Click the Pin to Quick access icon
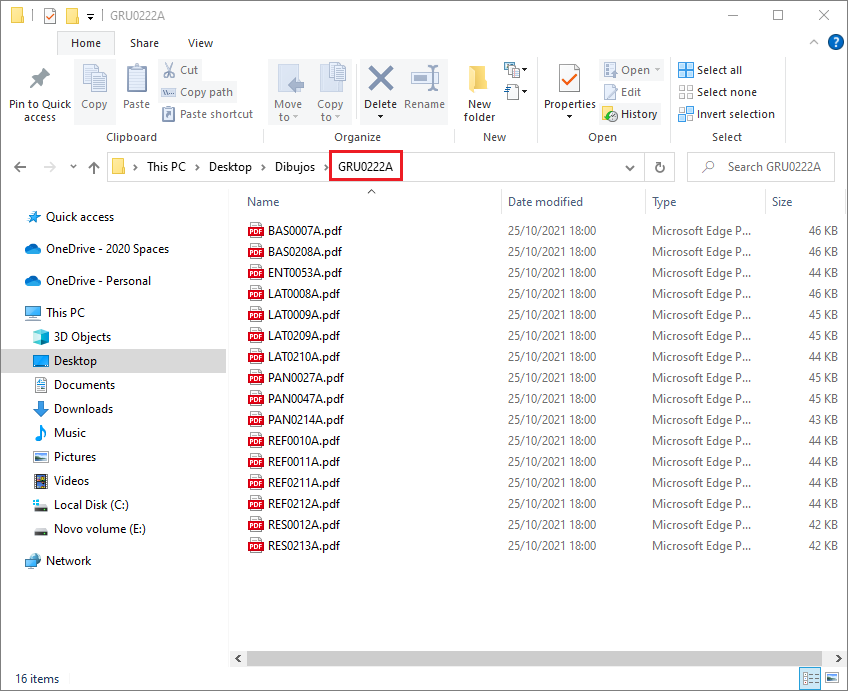This screenshot has width=848, height=691. (x=39, y=79)
